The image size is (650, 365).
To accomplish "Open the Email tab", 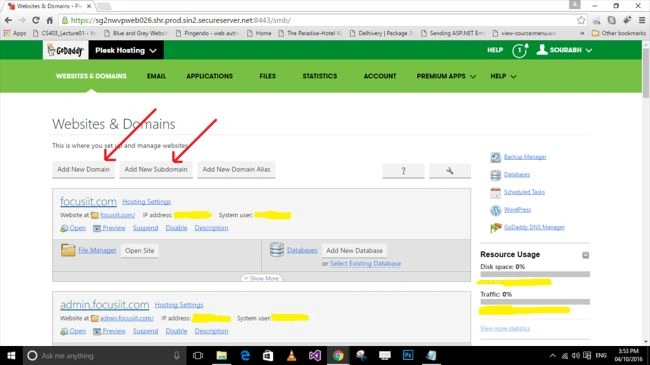I will [156, 76].
